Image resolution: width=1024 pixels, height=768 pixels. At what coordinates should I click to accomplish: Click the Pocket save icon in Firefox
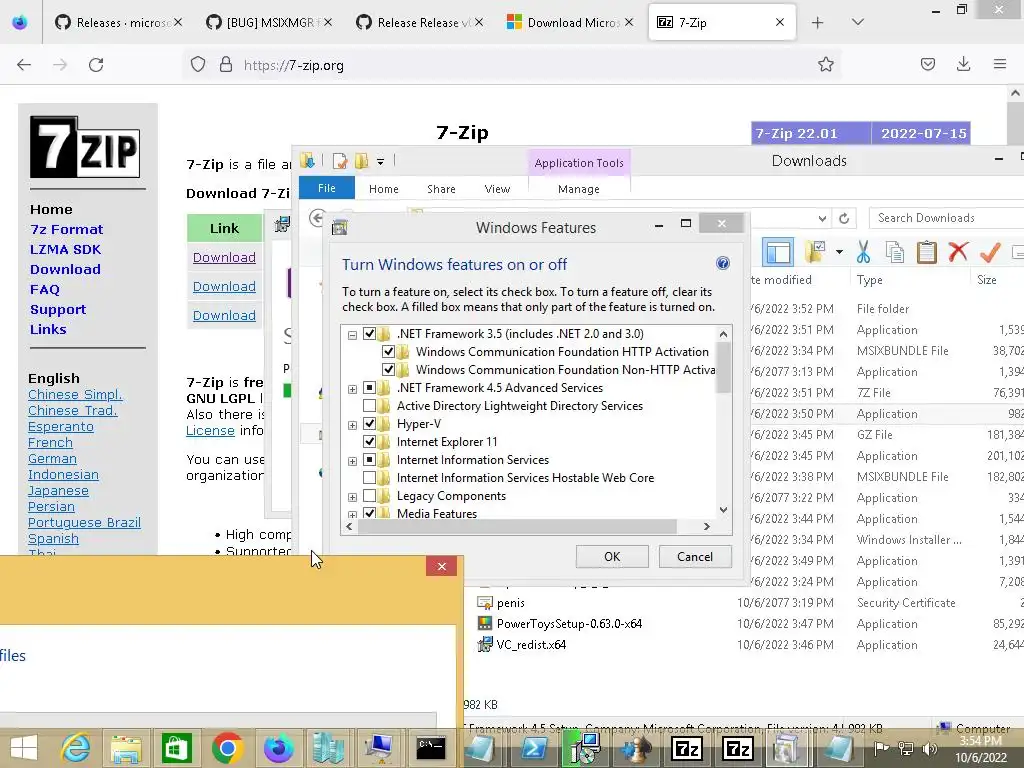pyautogui.click(x=928, y=64)
